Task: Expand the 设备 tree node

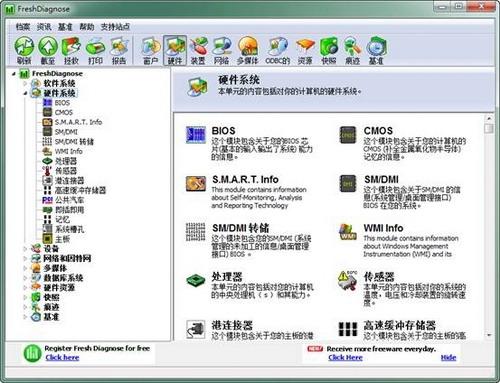Action: coord(25,248)
